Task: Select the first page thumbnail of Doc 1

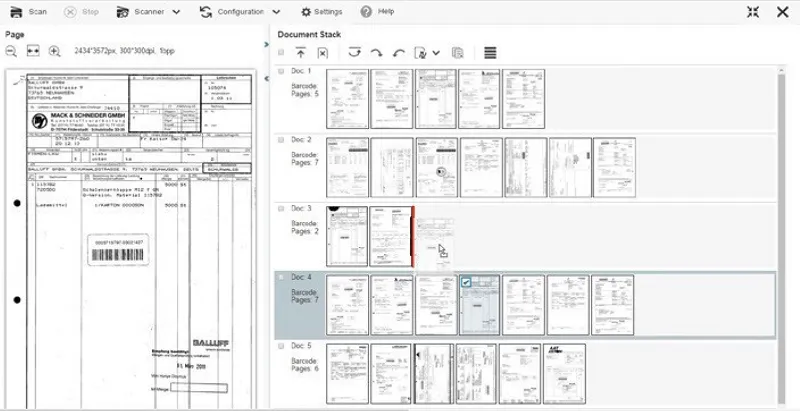Action: pos(347,99)
